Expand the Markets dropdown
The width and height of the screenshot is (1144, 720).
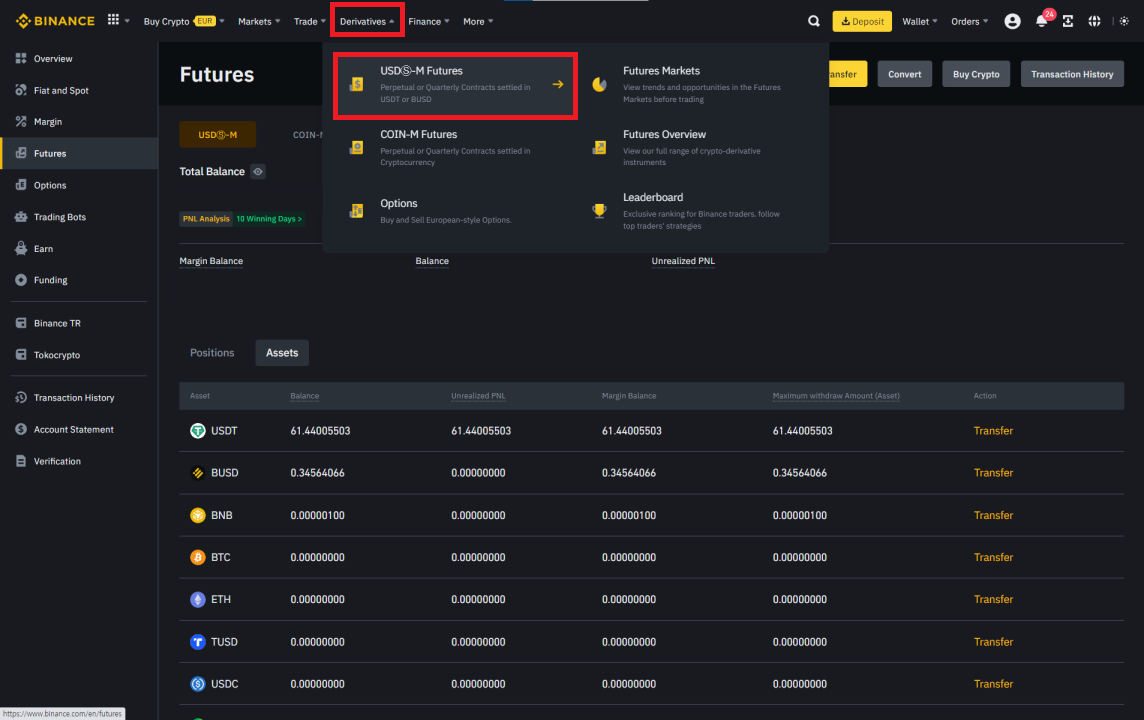point(259,21)
